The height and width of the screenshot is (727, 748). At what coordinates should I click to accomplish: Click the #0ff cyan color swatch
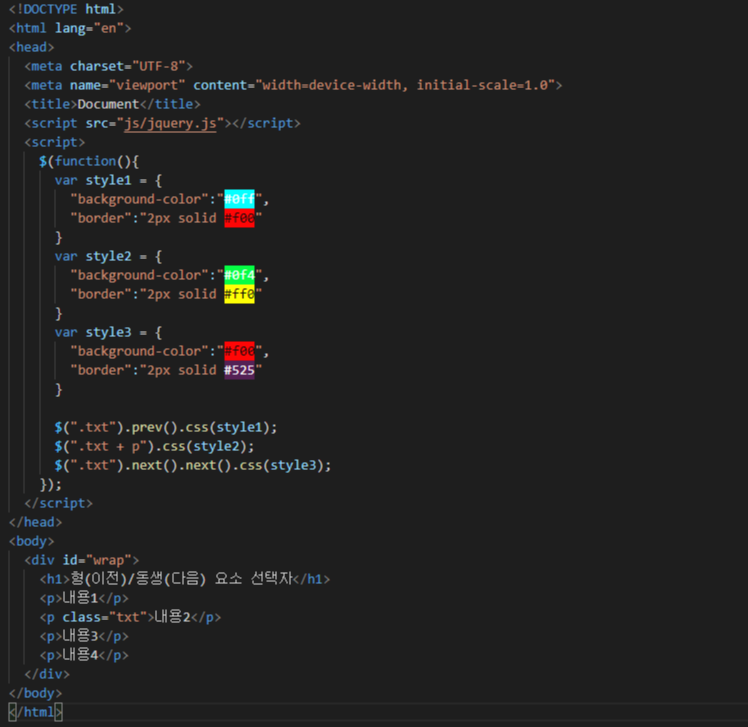coord(239,199)
